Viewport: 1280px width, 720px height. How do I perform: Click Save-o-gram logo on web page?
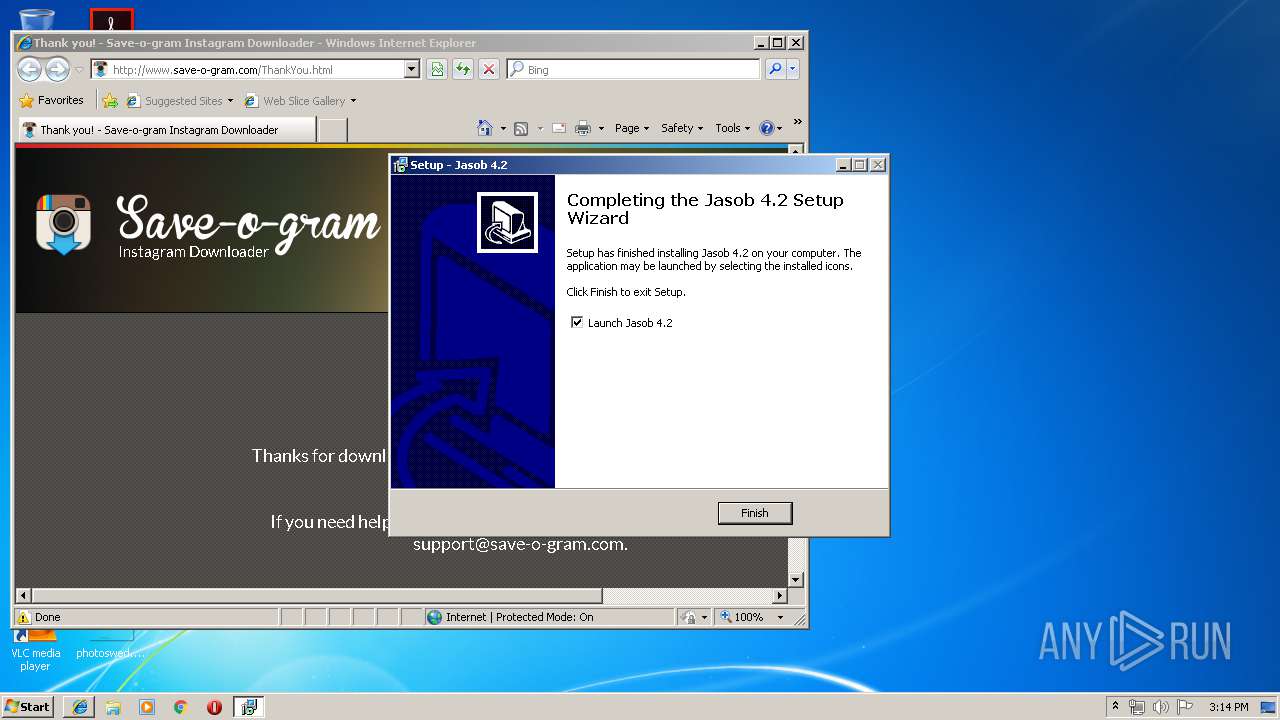point(208,225)
